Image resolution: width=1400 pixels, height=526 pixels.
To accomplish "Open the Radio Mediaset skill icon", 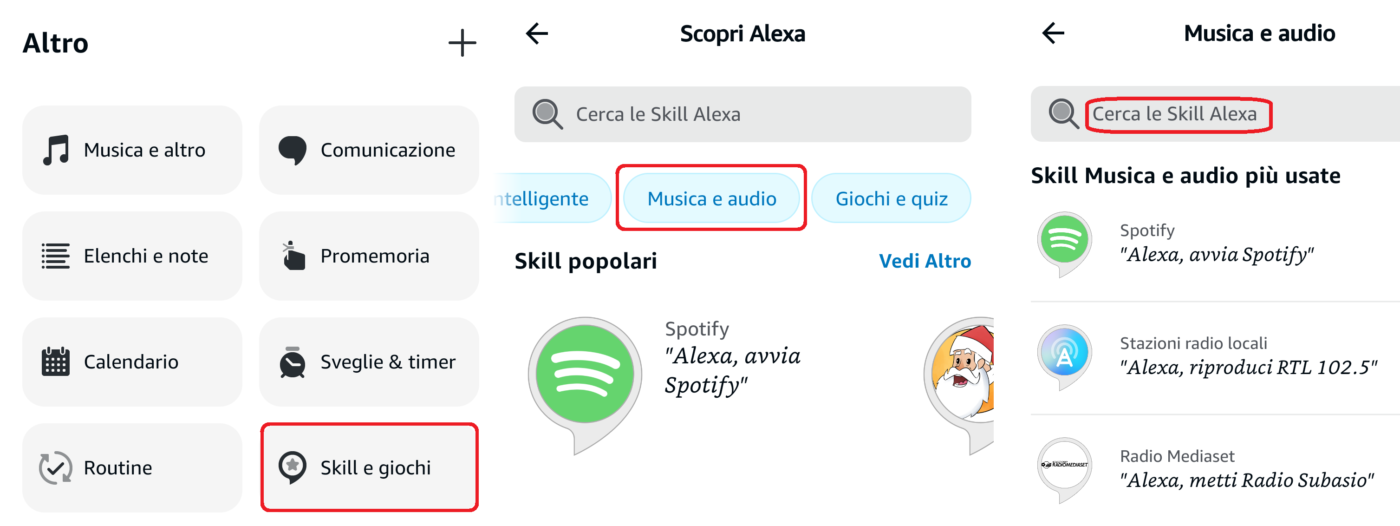I will (x=1064, y=466).
